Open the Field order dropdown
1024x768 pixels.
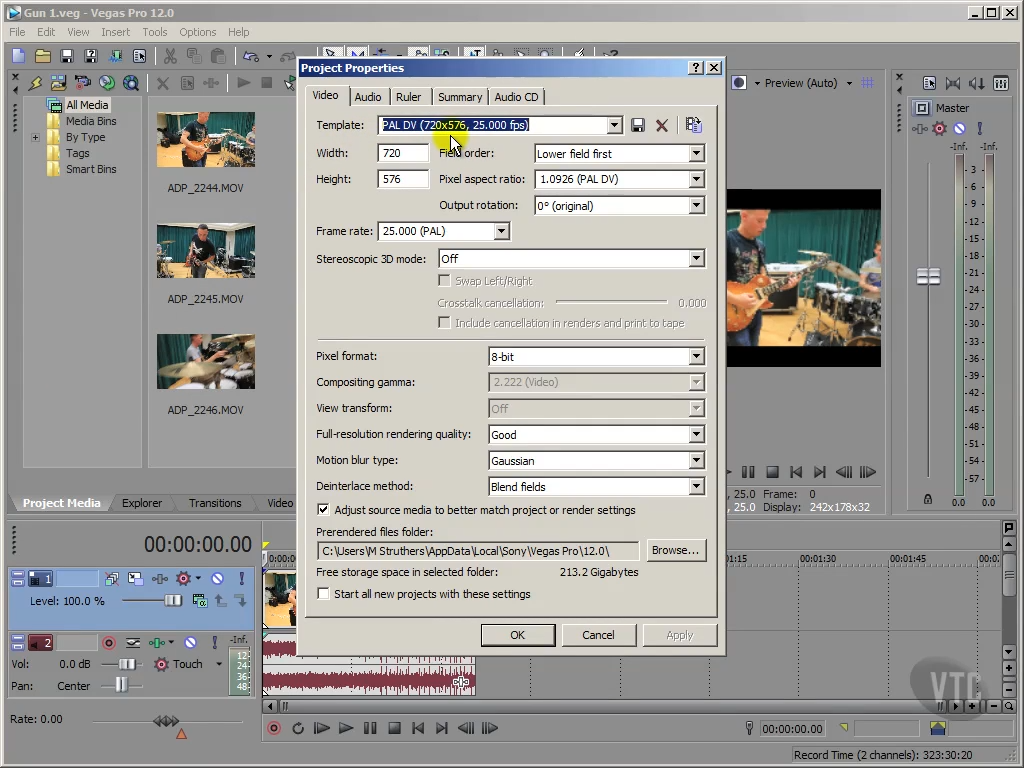coord(697,153)
